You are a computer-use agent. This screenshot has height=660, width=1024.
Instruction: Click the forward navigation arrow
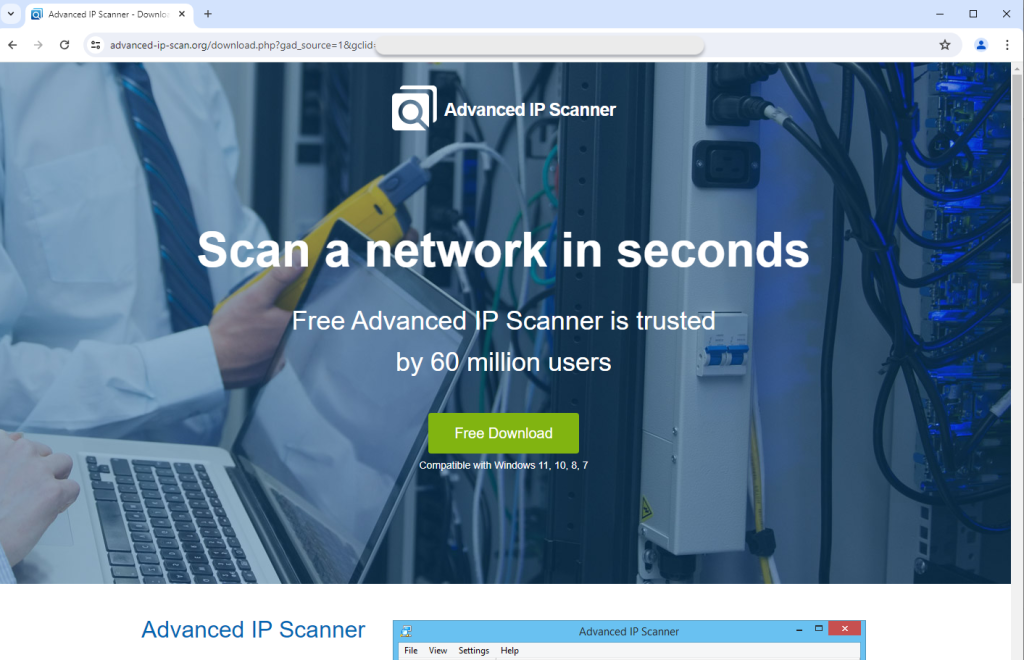[x=39, y=45]
